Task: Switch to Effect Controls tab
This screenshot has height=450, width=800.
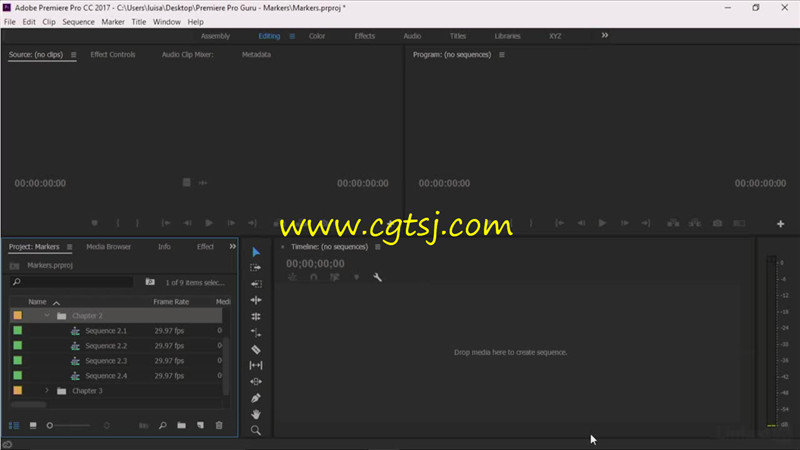Action: tap(113, 55)
